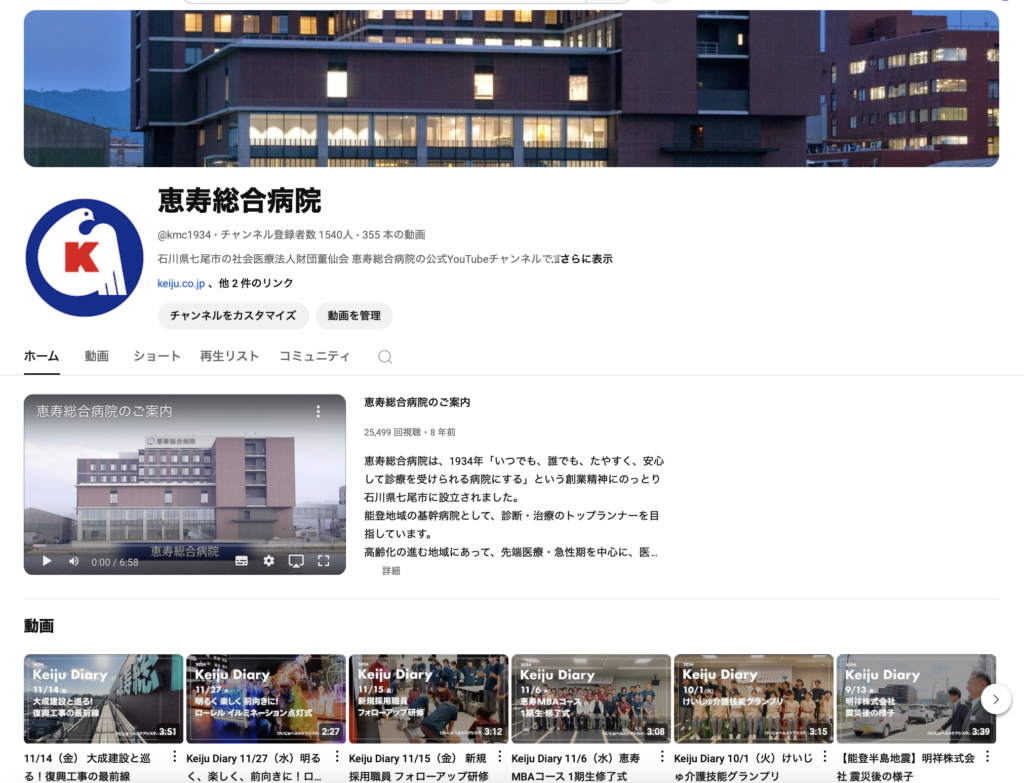The width and height of the screenshot is (1024, 783).
Task: Switch to the ホーム tab
Action: point(42,357)
